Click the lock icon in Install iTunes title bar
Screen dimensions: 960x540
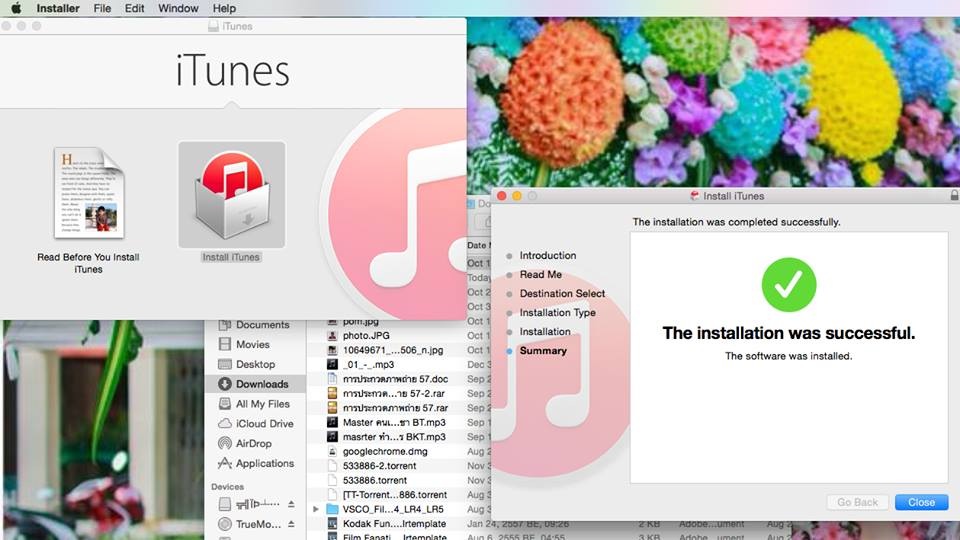[954, 195]
